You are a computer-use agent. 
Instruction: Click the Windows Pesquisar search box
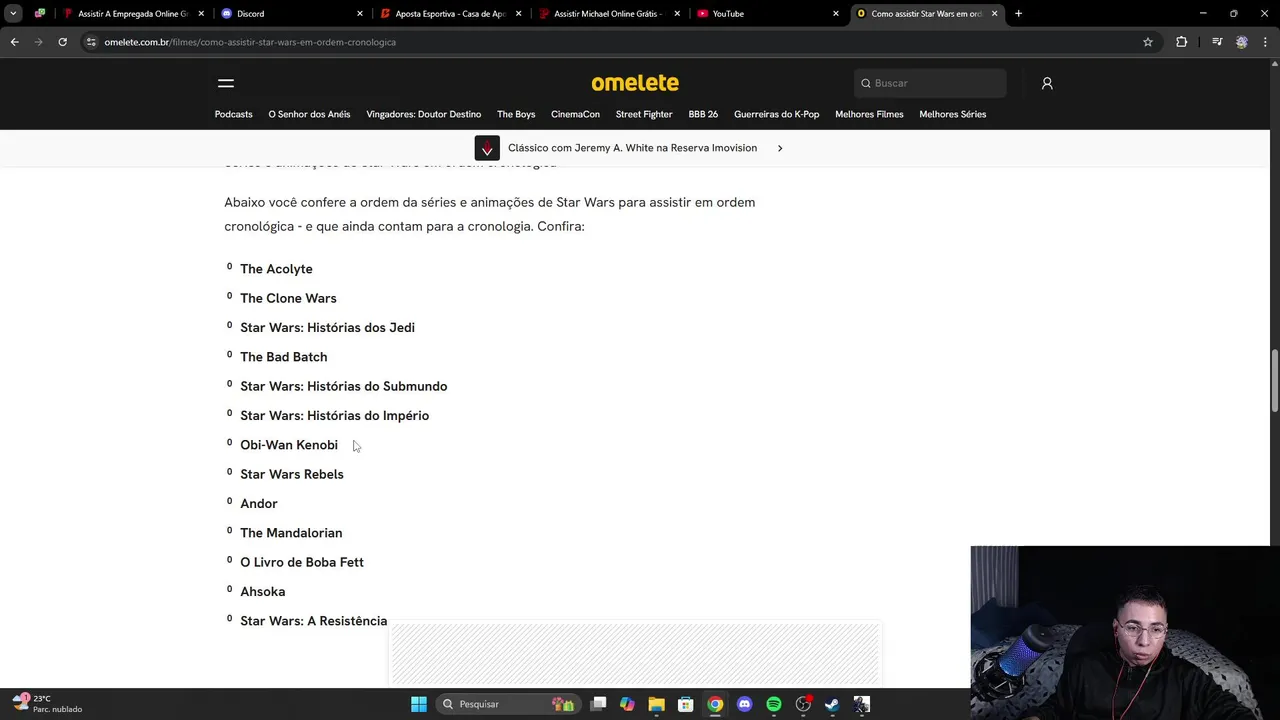click(507, 704)
